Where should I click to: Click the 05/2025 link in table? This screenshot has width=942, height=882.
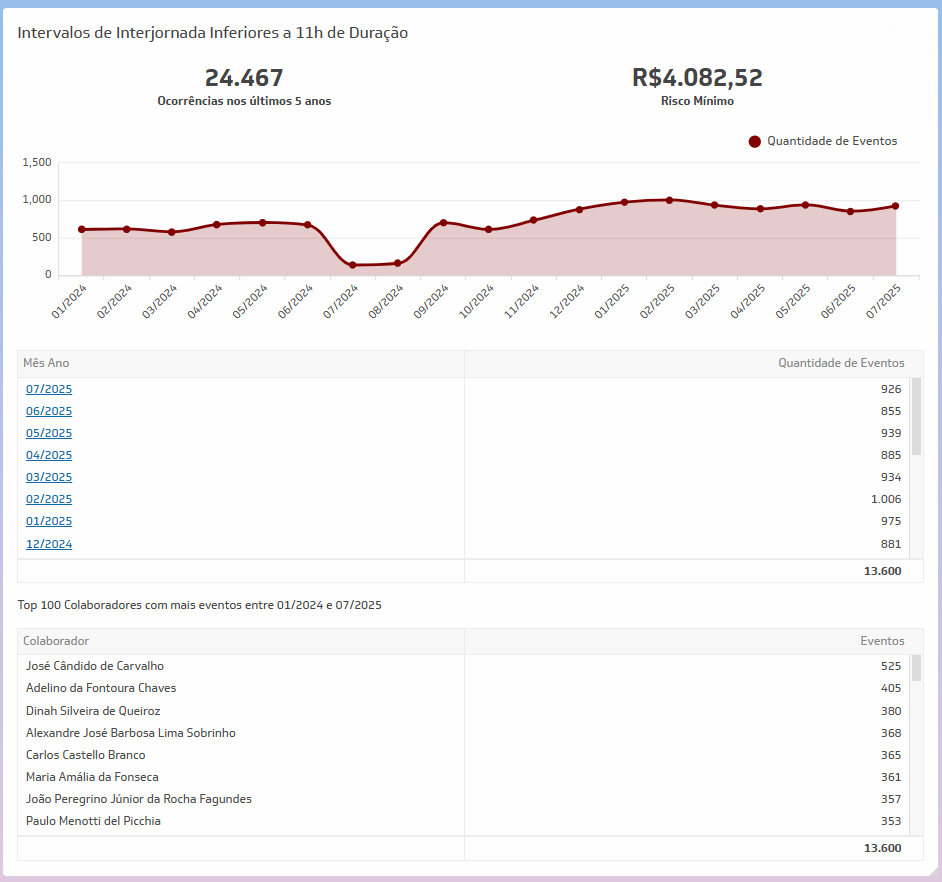point(49,433)
